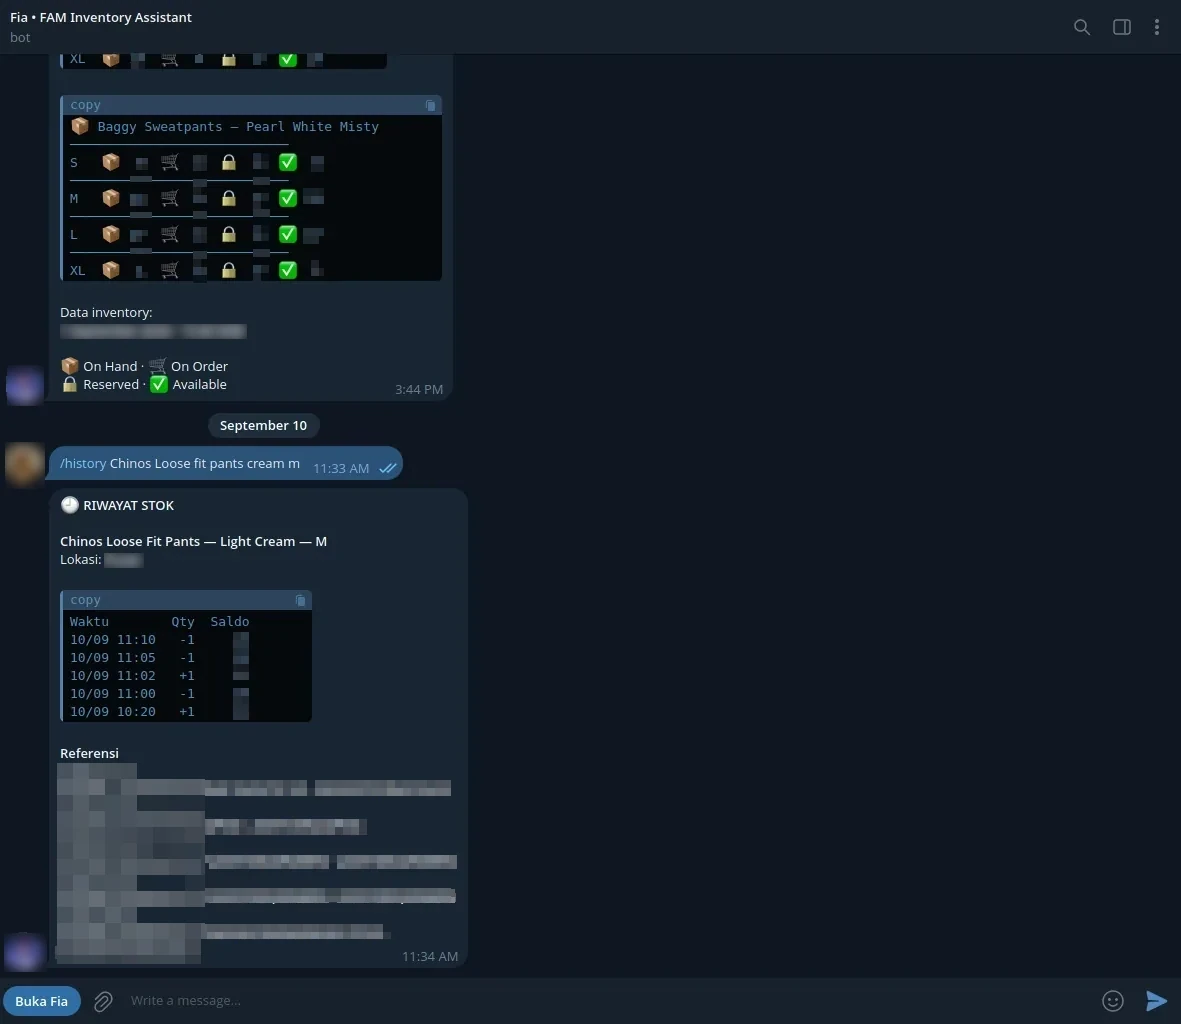Open the three-dot chat menu
The image size is (1181, 1024).
tap(1157, 27)
